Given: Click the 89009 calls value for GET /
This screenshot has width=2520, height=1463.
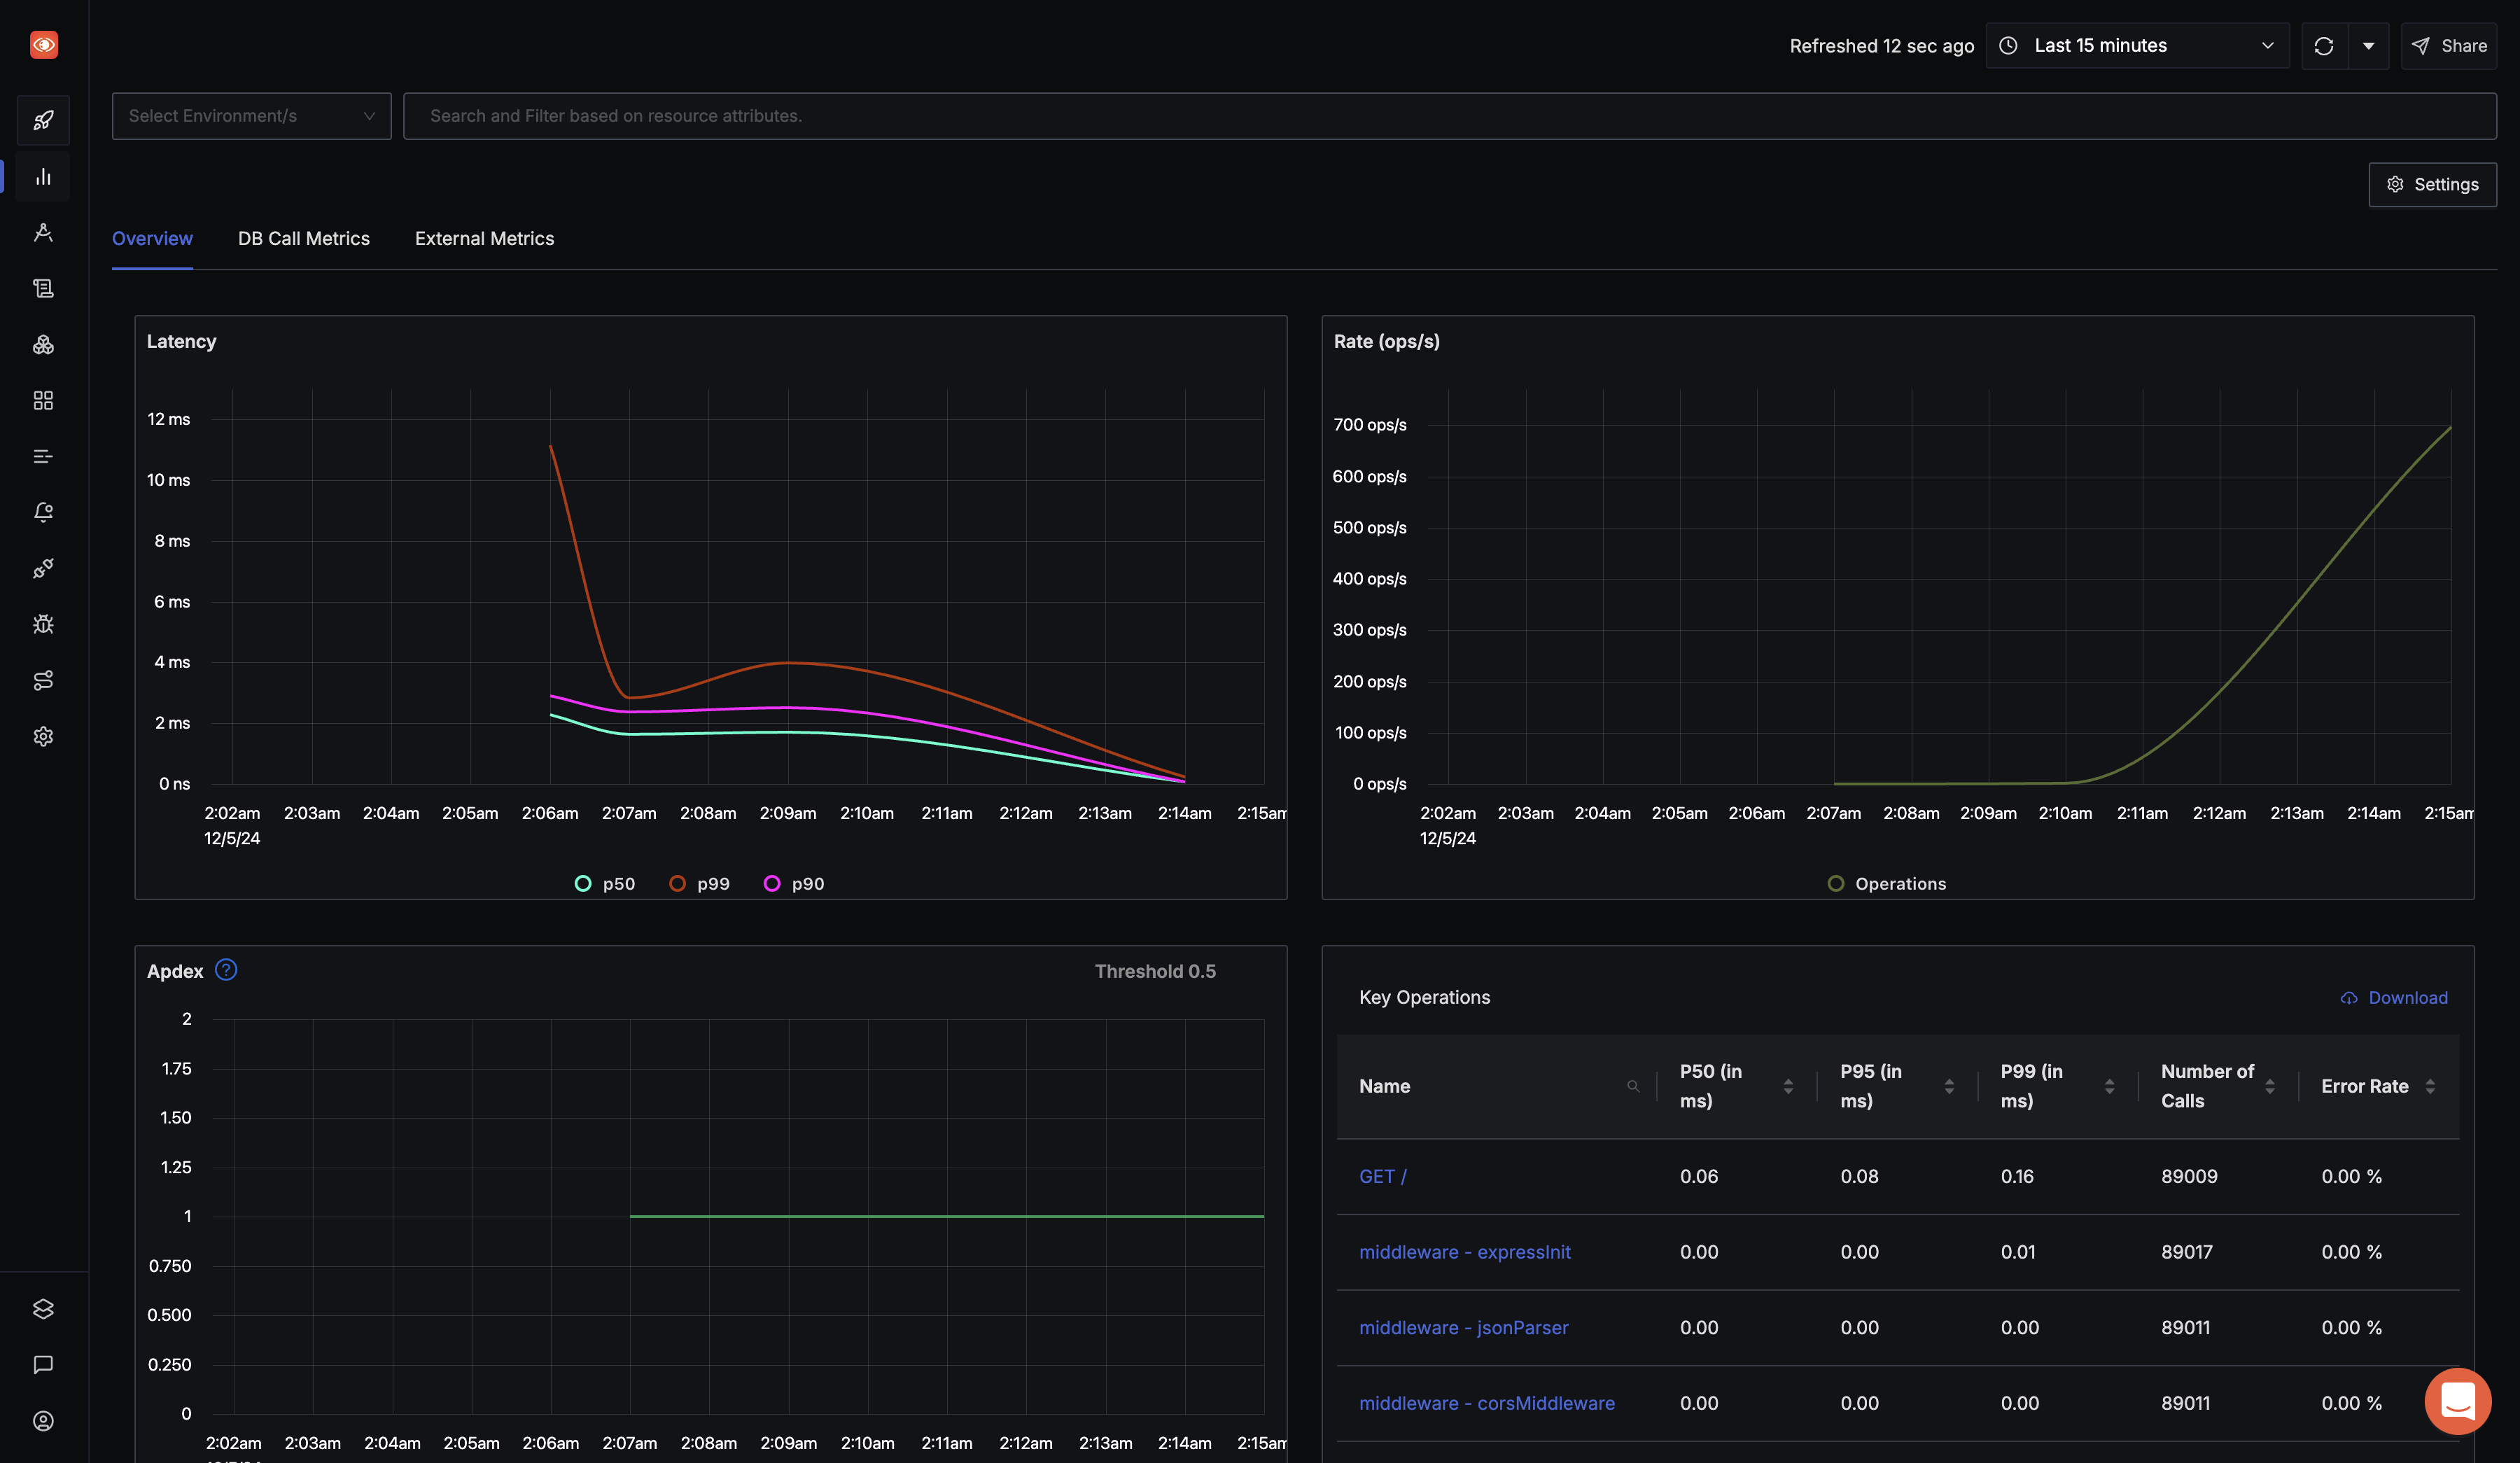Looking at the screenshot, I should (2189, 1177).
